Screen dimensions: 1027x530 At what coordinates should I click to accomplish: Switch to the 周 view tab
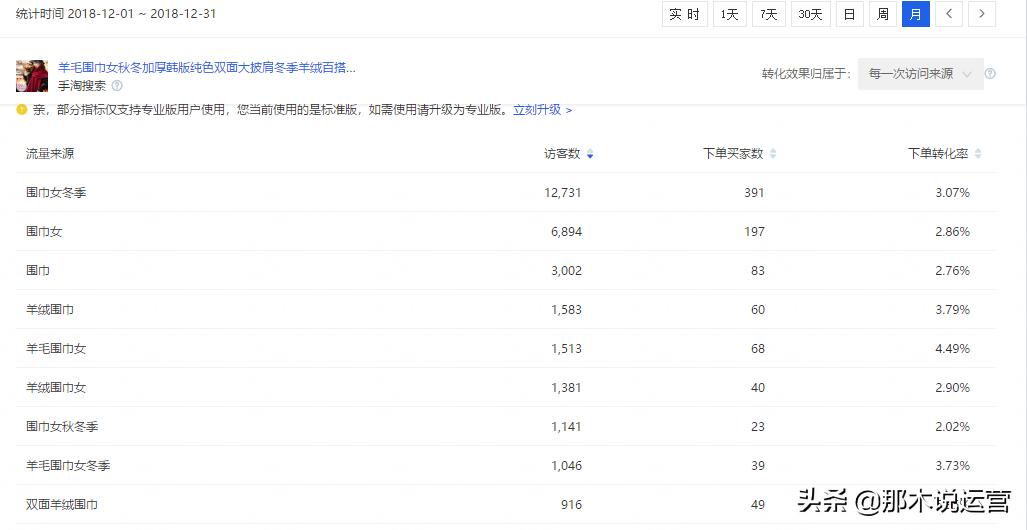[883, 14]
